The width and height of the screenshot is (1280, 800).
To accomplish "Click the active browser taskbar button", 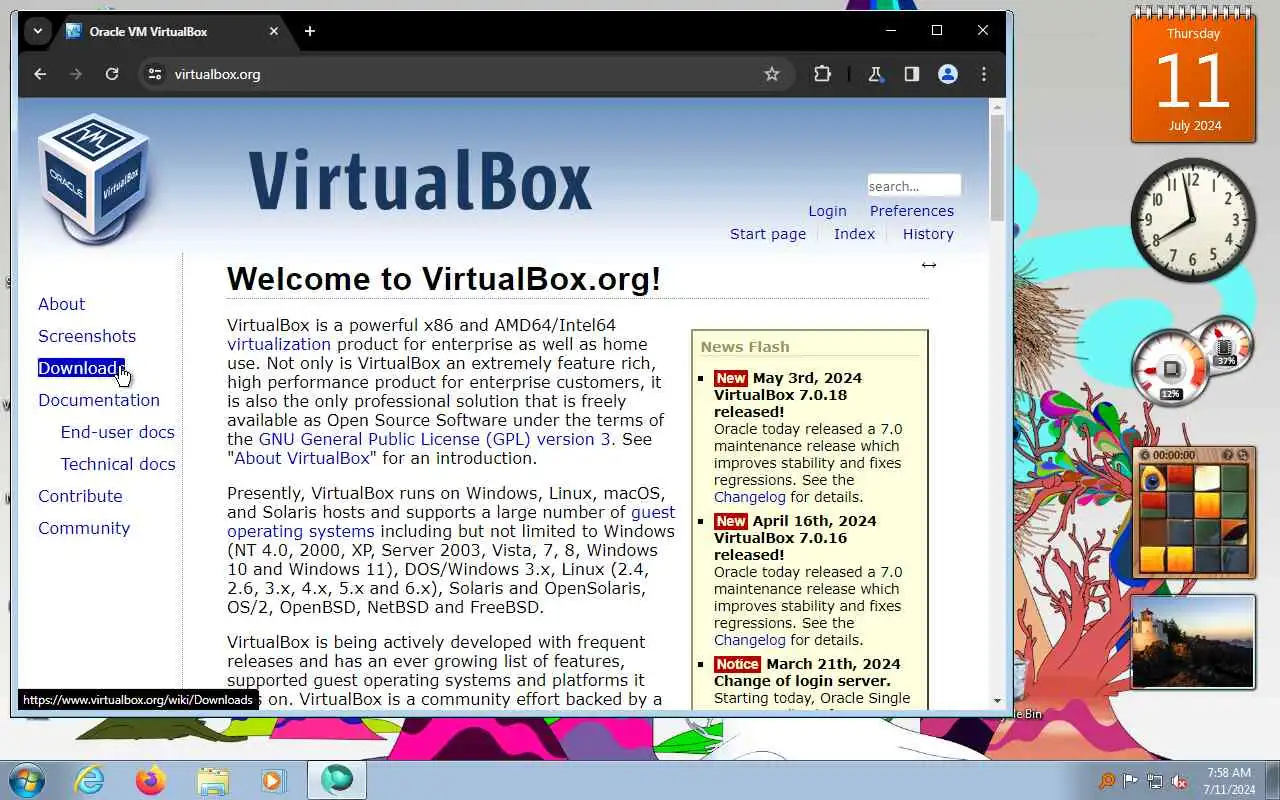I will tap(337, 780).
